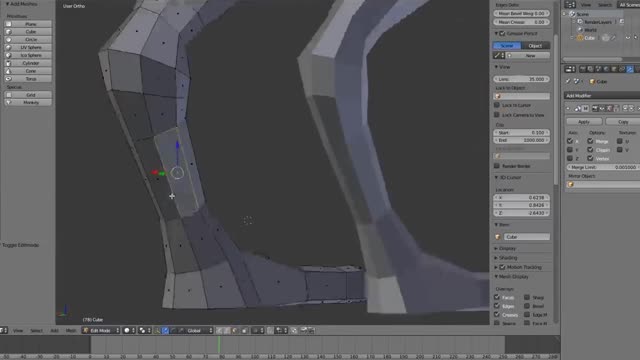Select the scale manipulator icon

coord(181,331)
